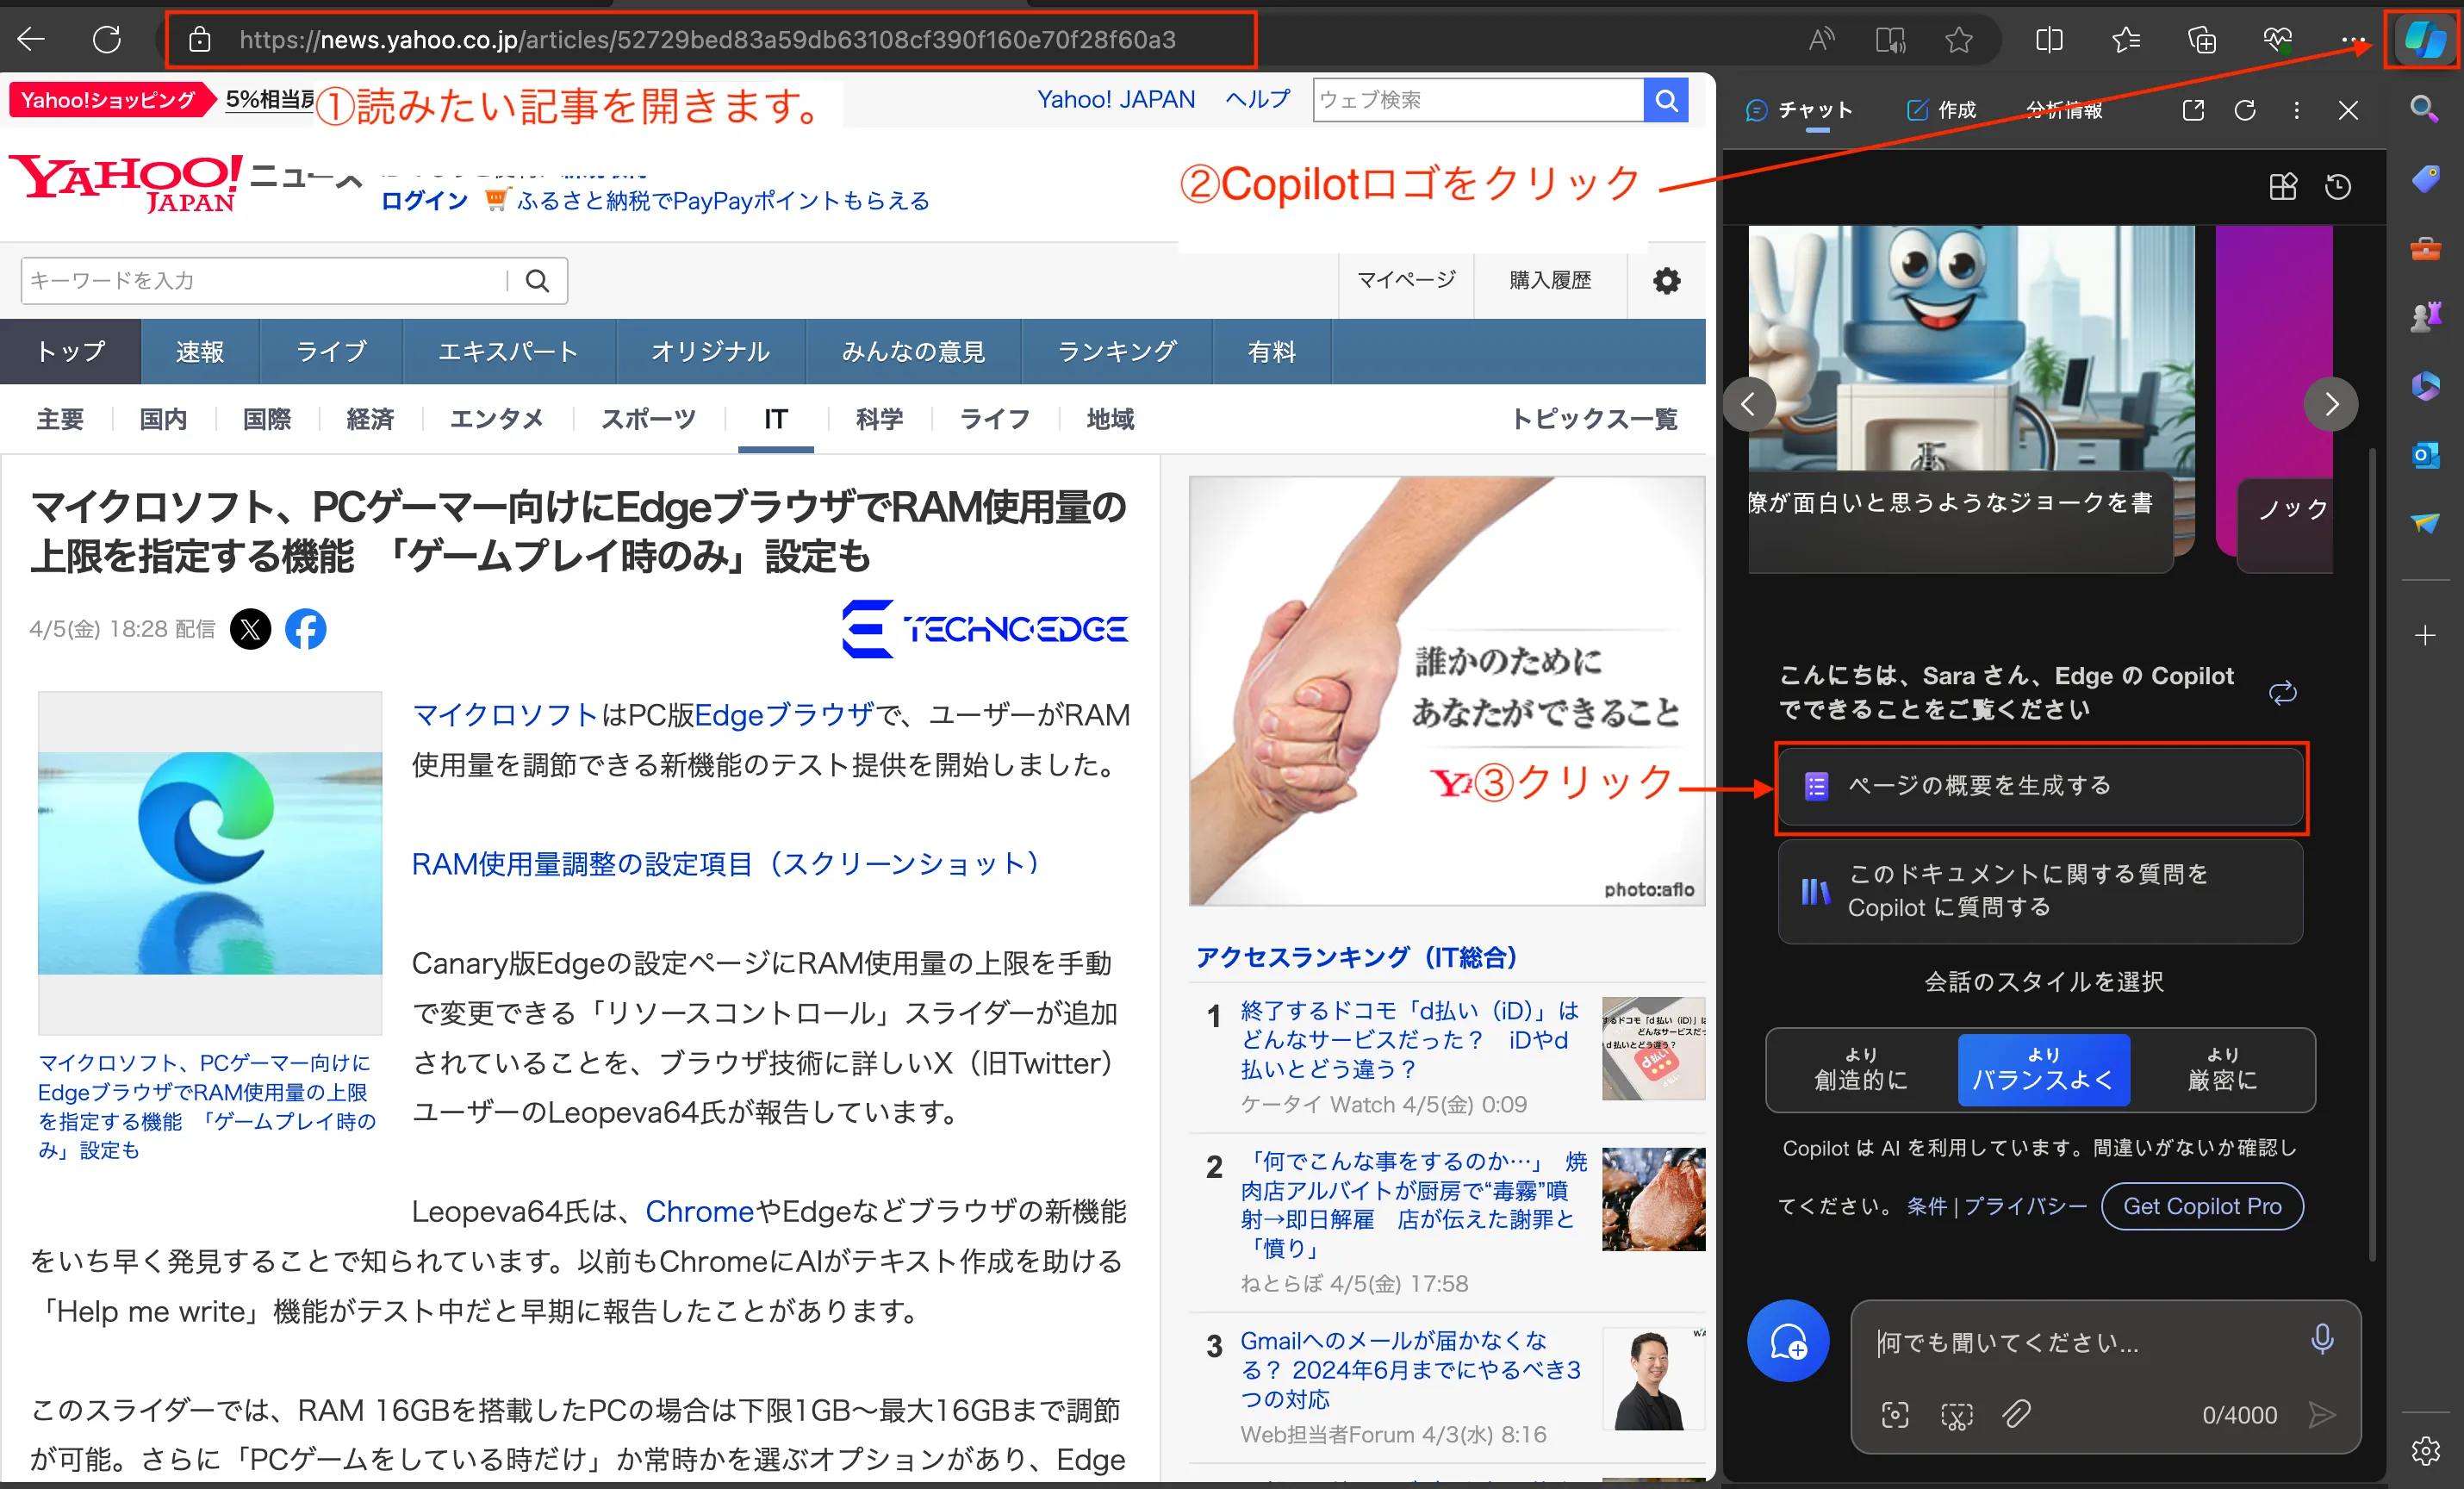Open the Collections panel
2464x1489 pixels.
click(x=2202, y=40)
